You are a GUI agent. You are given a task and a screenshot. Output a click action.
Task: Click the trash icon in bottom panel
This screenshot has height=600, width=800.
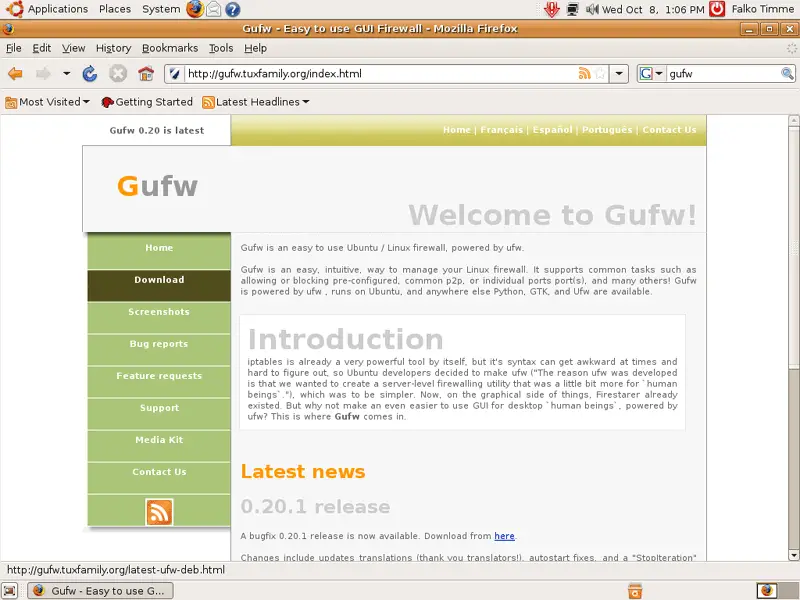635,591
